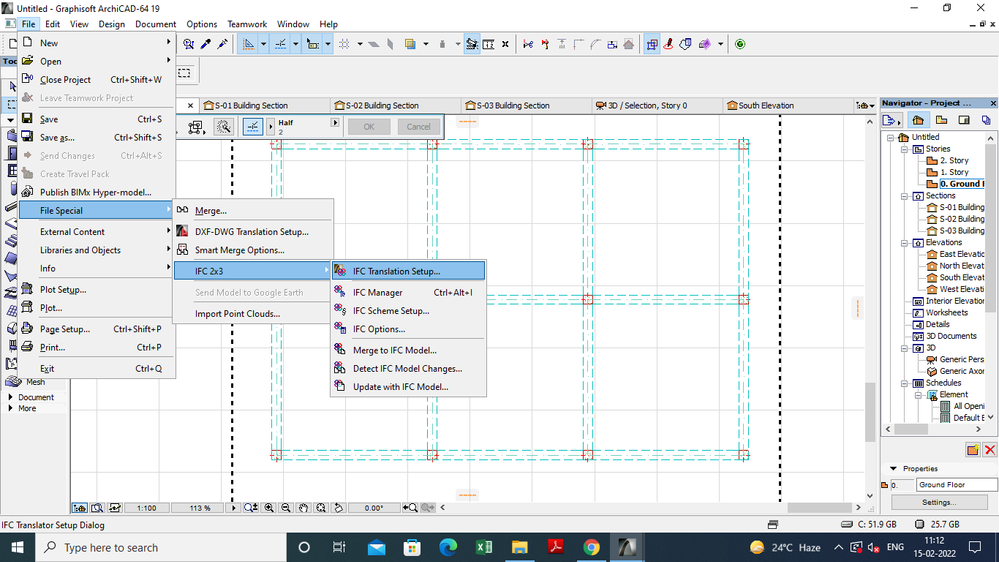Viewport: 999px width, 562px height.
Task: Select North Elevation in Navigator
Action: click(x=961, y=266)
